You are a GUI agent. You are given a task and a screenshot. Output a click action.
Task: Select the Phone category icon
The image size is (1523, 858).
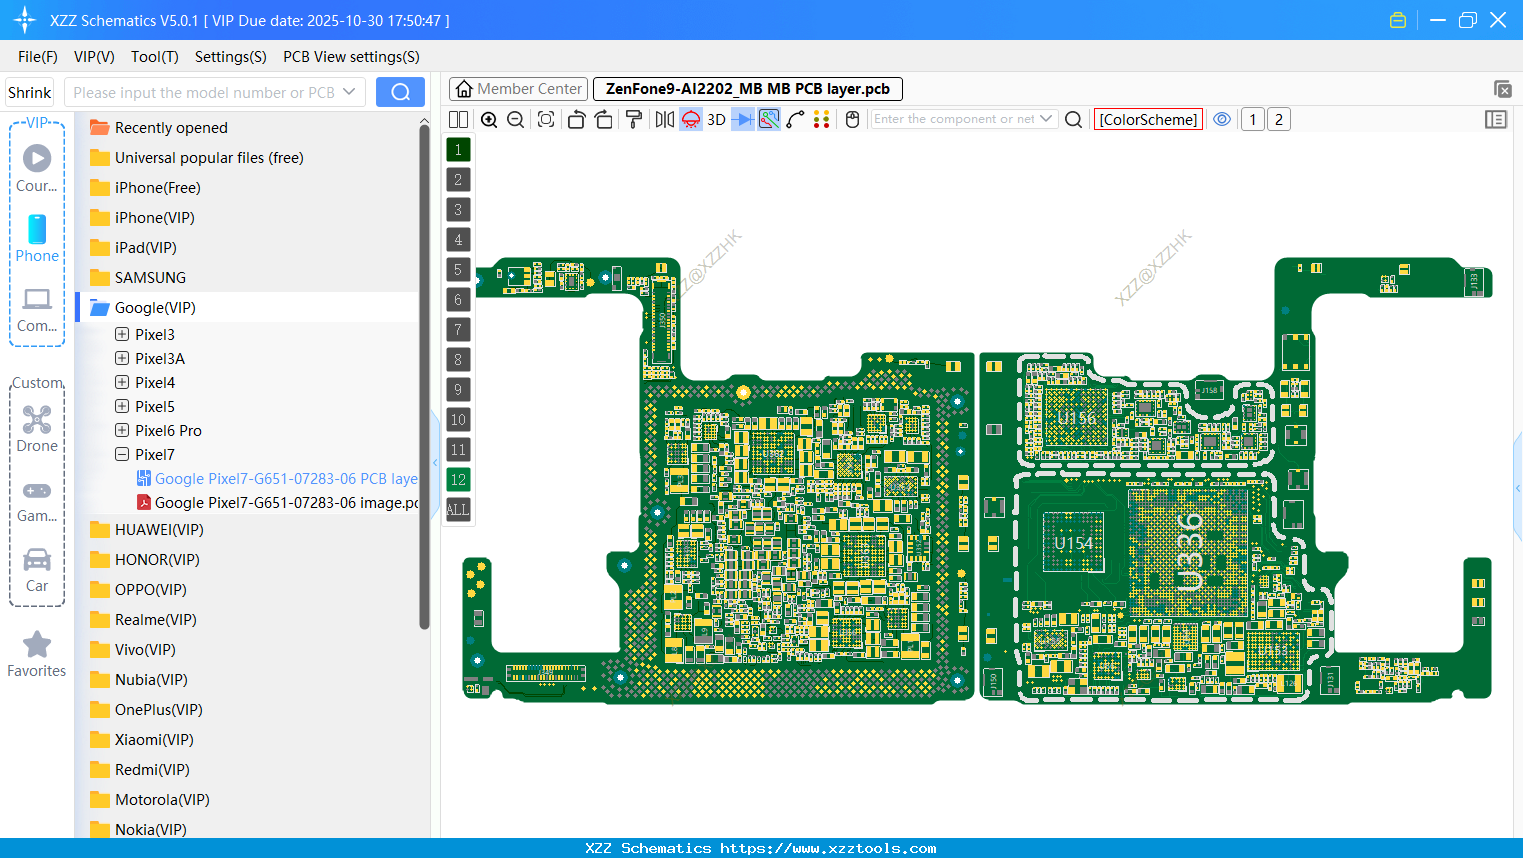[x=37, y=238]
